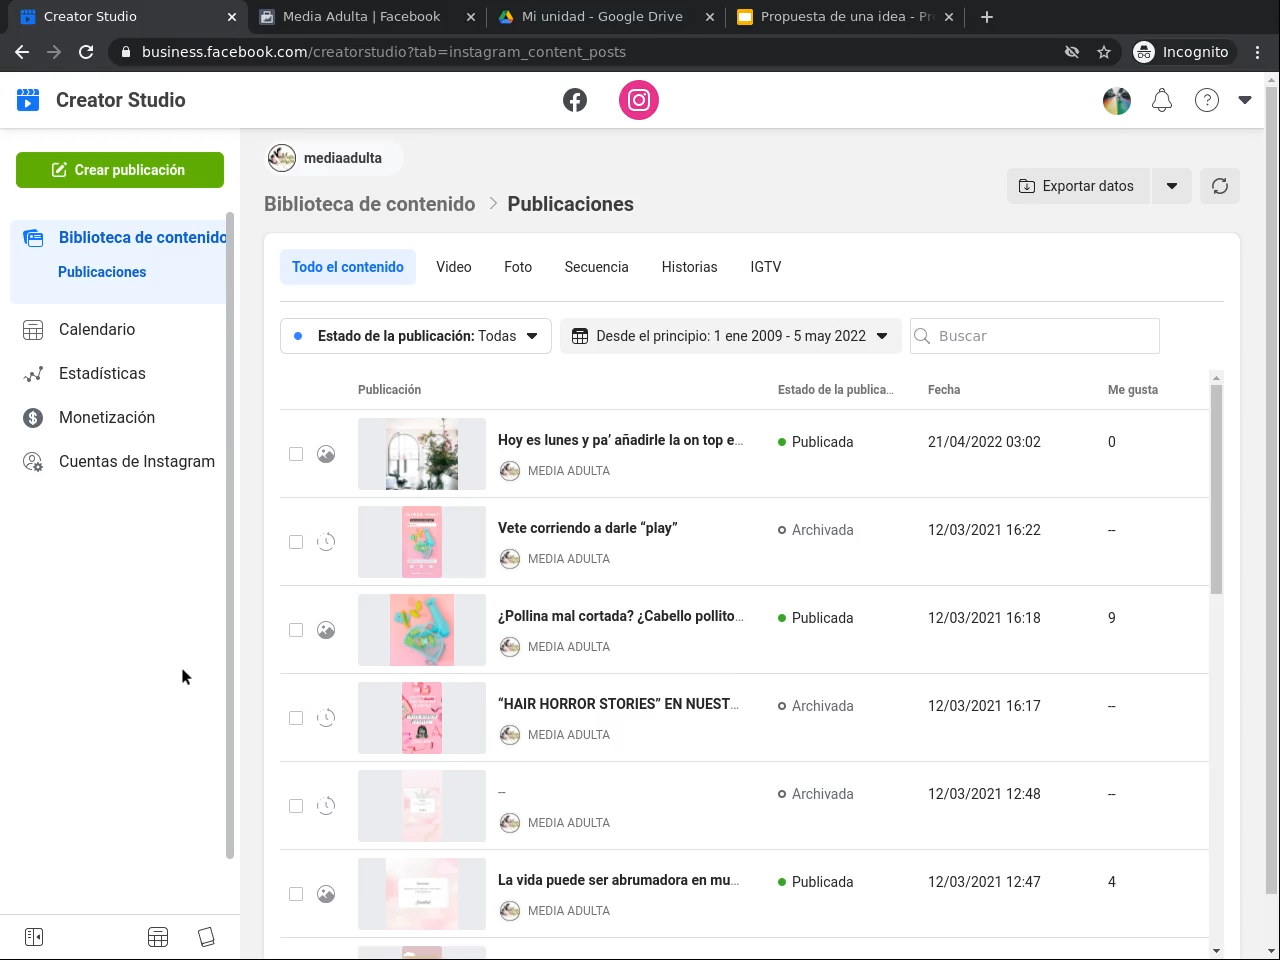The width and height of the screenshot is (1280, 960).
Task: Click the "Biblioteca de contenido" breadcrumb
Action: pos(370,204)
